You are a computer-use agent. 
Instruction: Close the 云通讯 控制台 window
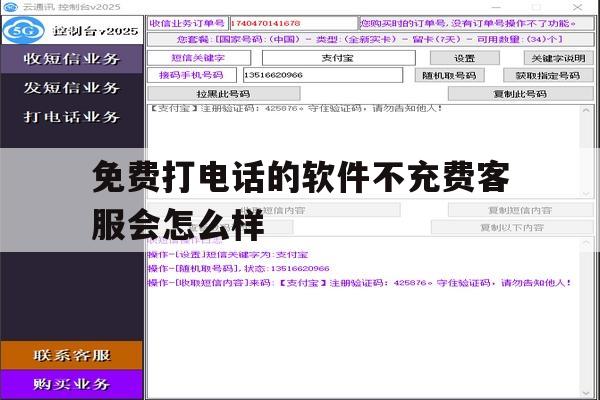(577, 7)
